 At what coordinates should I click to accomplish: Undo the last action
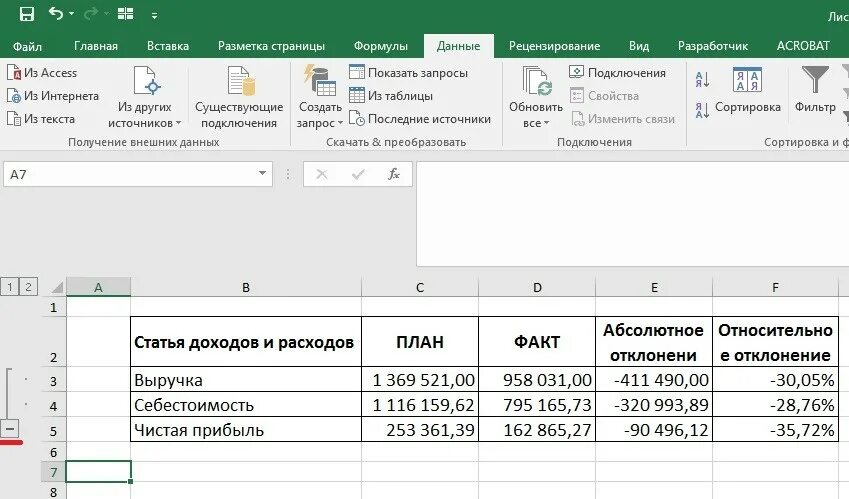coord(56,13)
